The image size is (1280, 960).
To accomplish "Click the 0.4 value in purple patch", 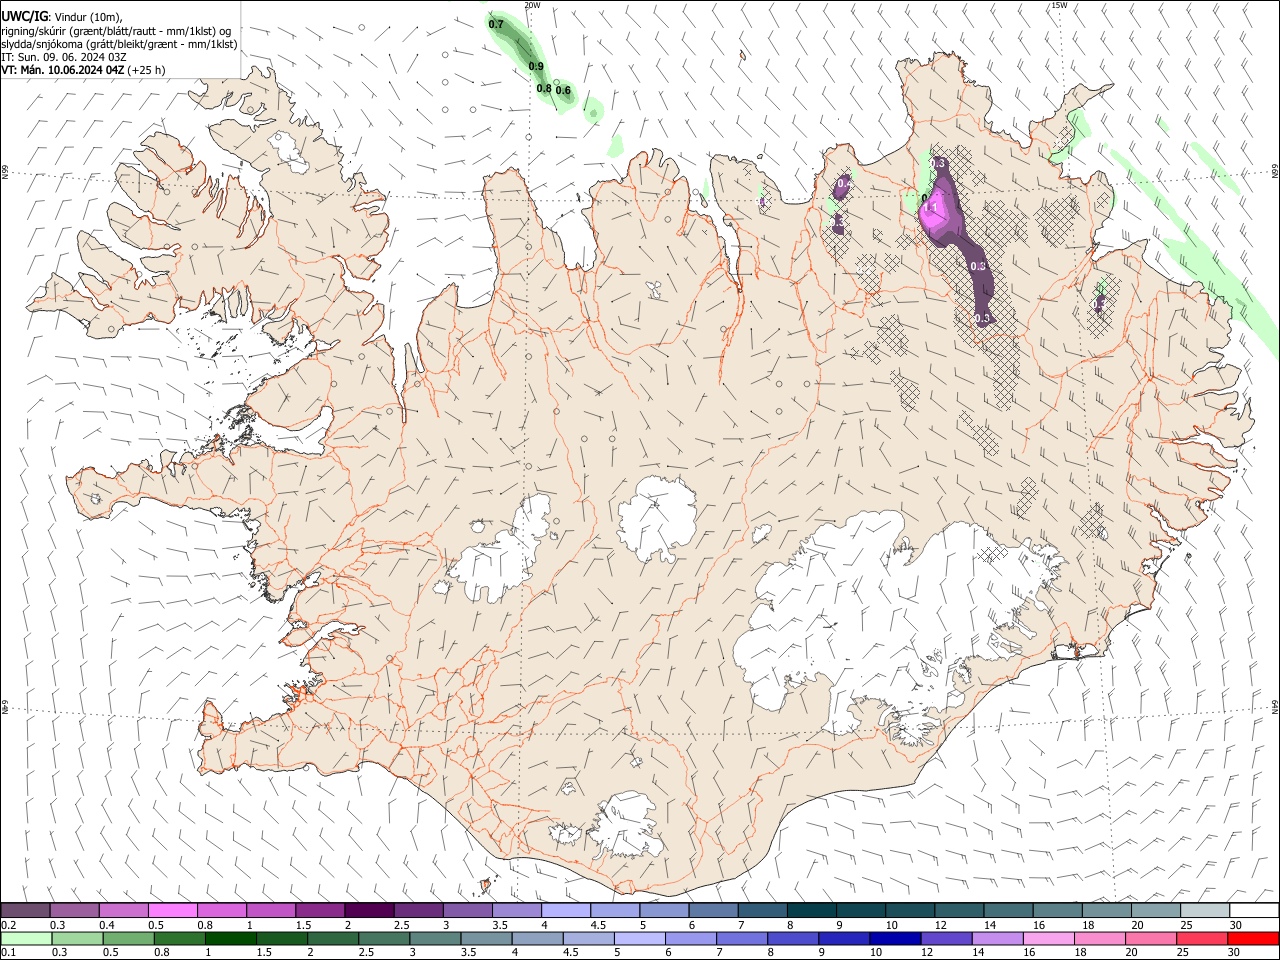I will point(843,184).
